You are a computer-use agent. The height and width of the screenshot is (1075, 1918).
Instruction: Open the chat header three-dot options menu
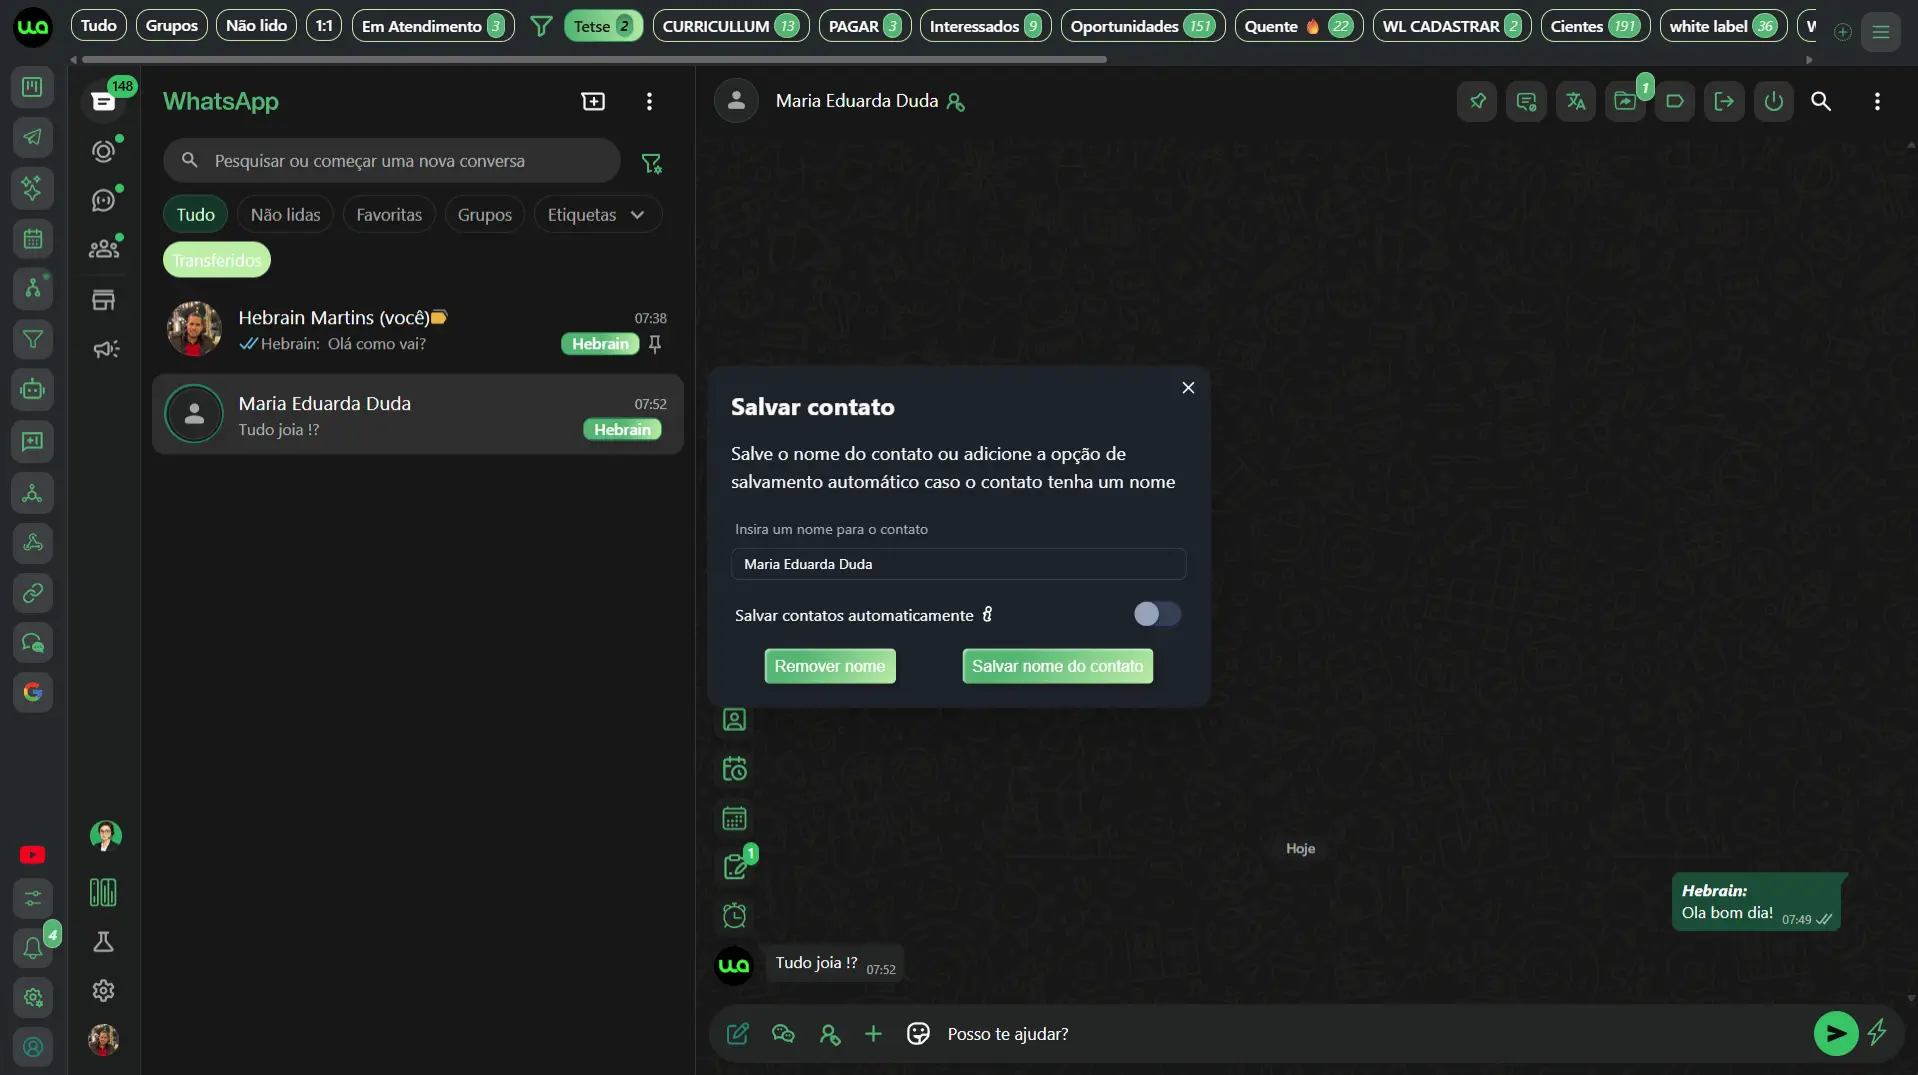1877,101
